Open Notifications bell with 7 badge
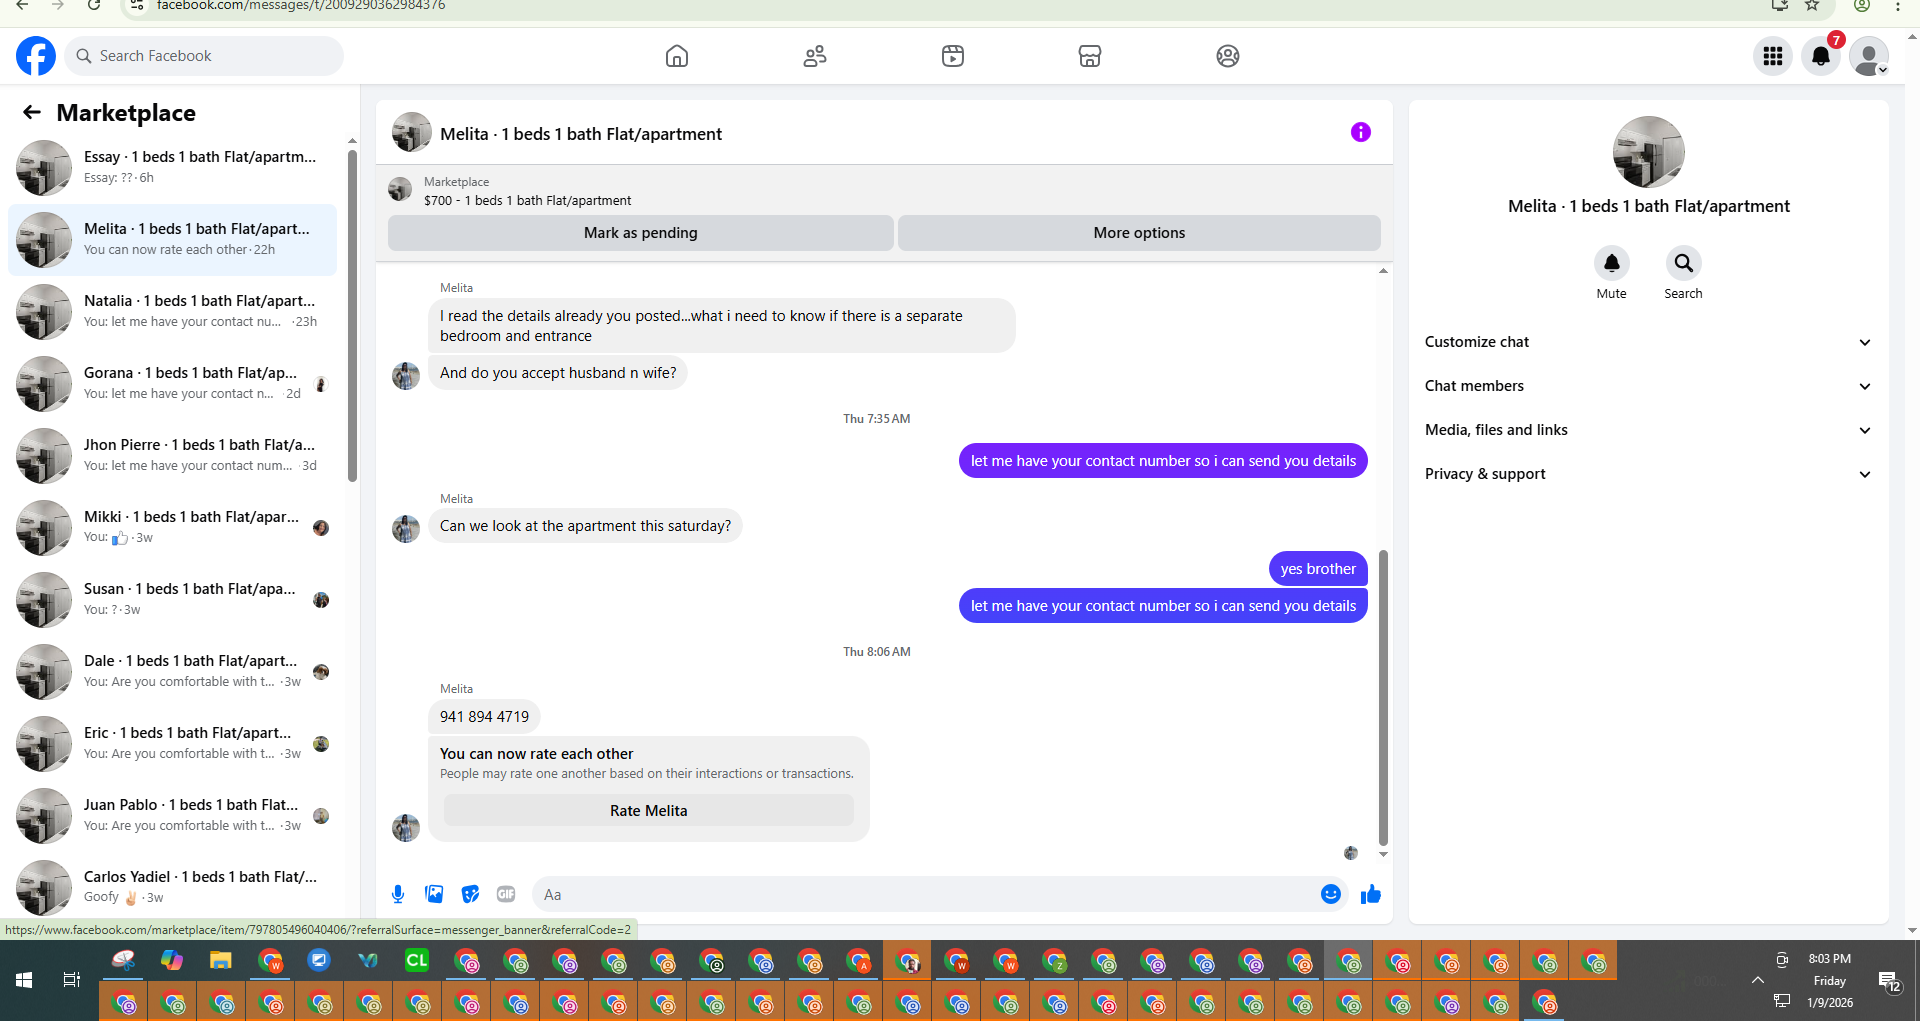The image size is (1920, 1021). (x=1821, y=56)
